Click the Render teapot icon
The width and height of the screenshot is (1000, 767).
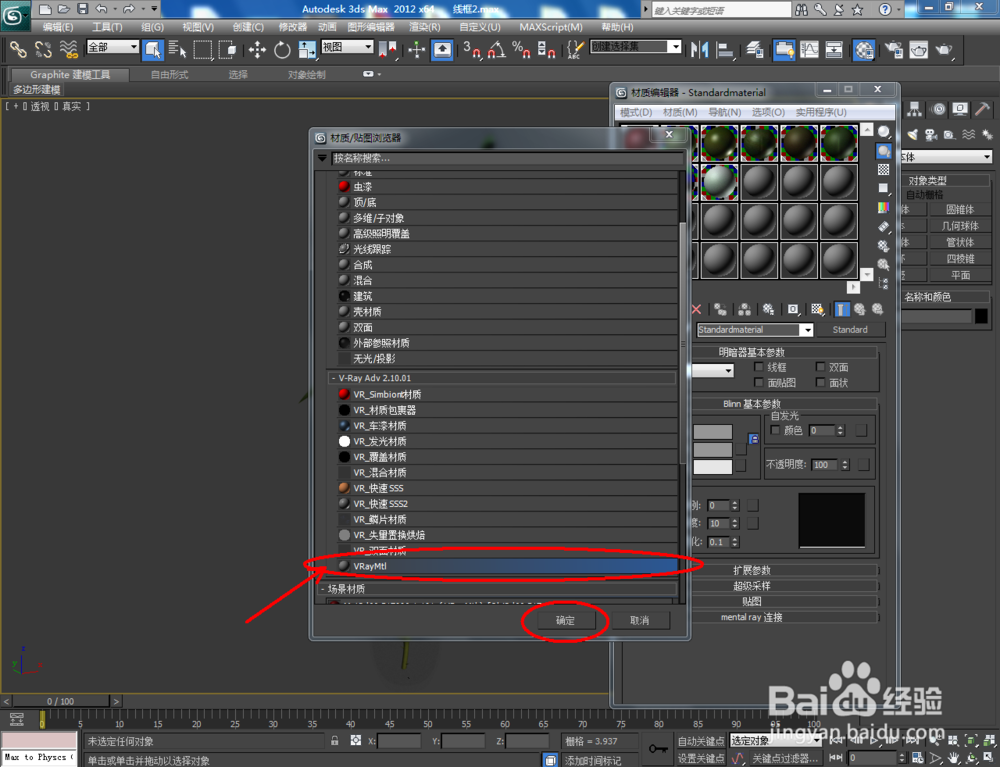pos(944,50)
